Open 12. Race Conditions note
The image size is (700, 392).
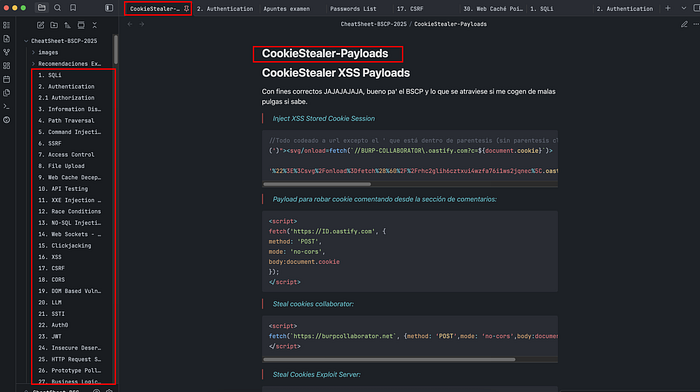69,211
